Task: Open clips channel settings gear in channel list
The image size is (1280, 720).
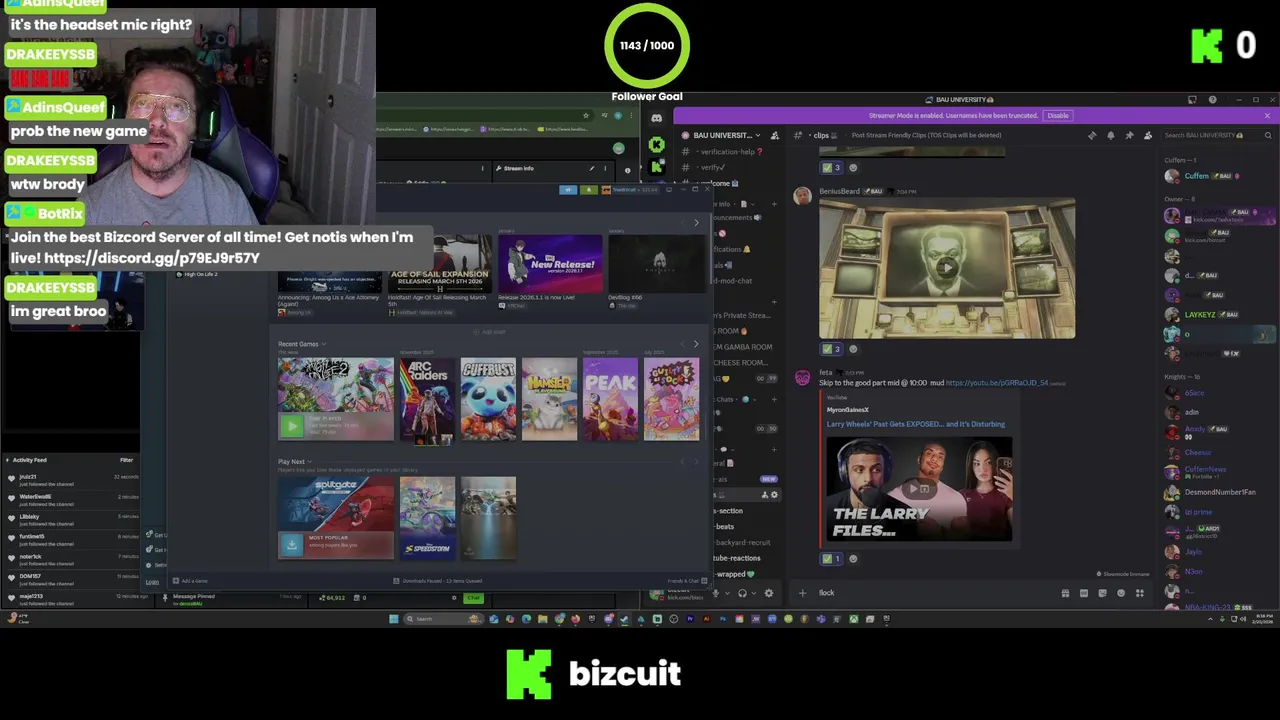Action: point(774,494)
